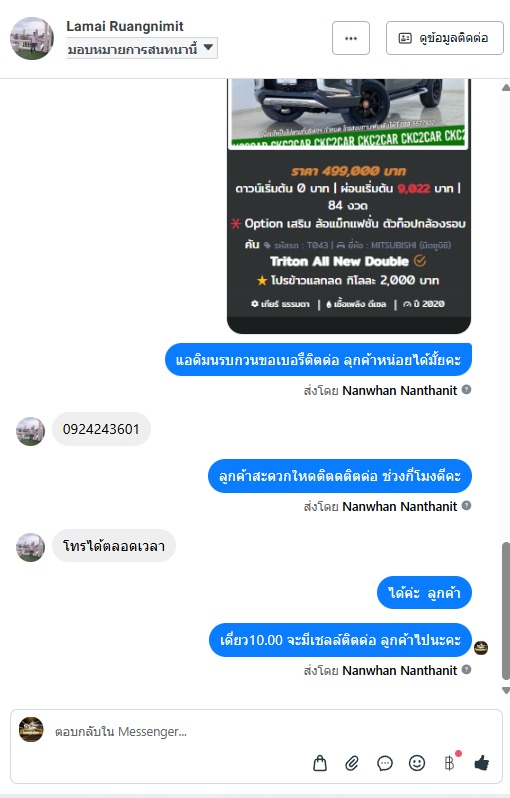Click the chat scrollbar thumb
Viewport: 510px width, 798px height.
(x=505, y=611)
